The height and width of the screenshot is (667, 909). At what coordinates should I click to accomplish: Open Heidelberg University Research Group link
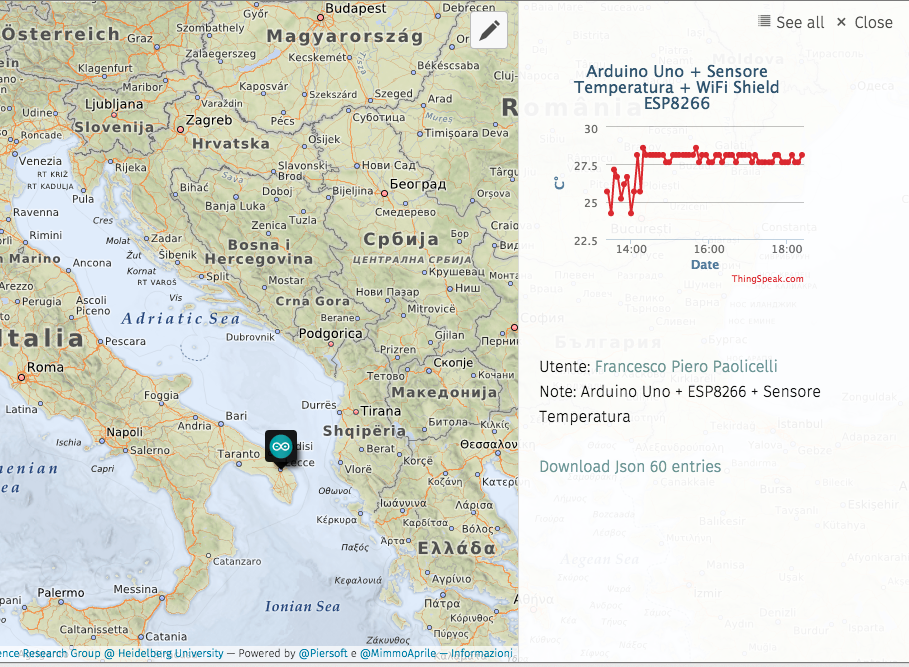click(x=111, y=653)
